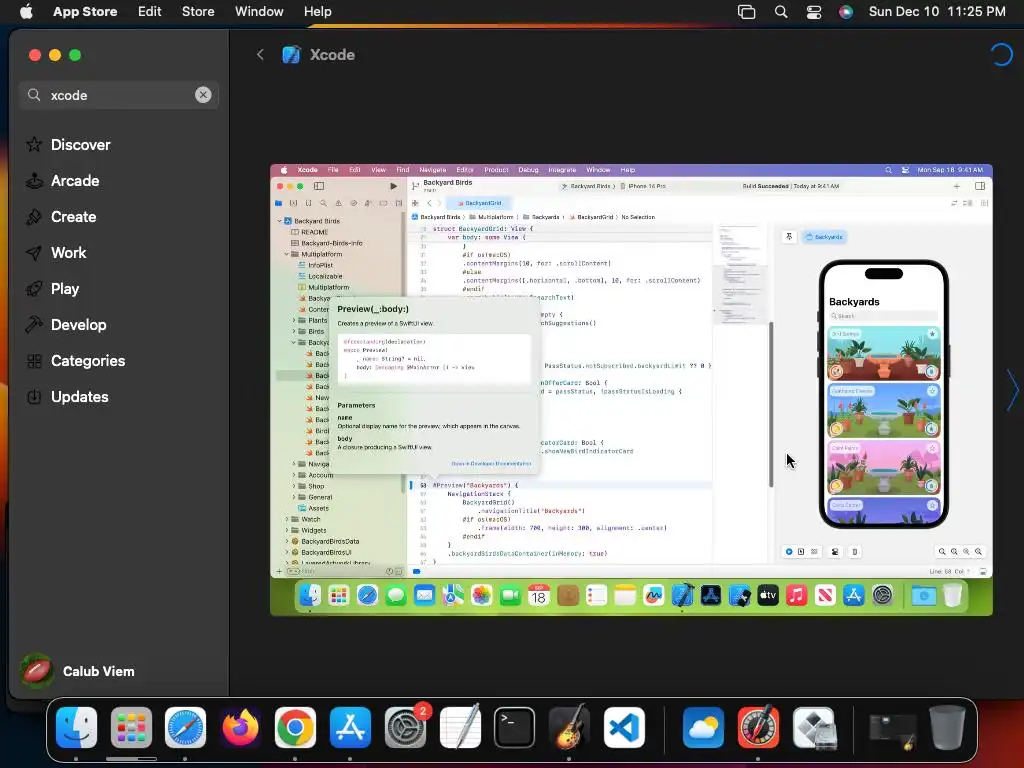Launch Google Chrome from the Dock
Screen dimensions: 1024x768
coord(295,728)
